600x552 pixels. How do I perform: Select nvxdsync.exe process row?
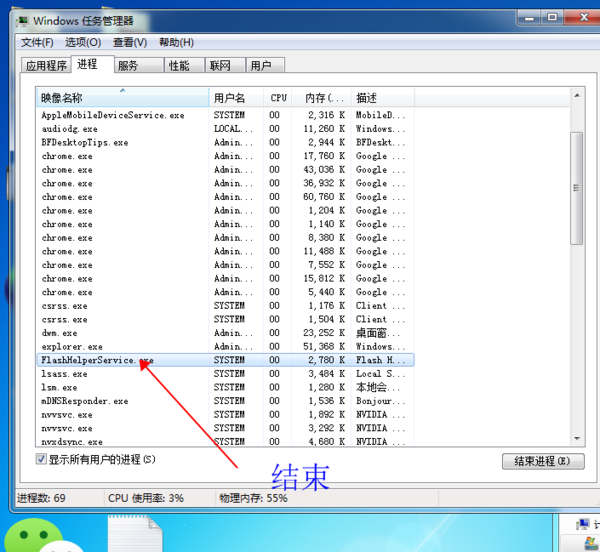pos(225,441)
